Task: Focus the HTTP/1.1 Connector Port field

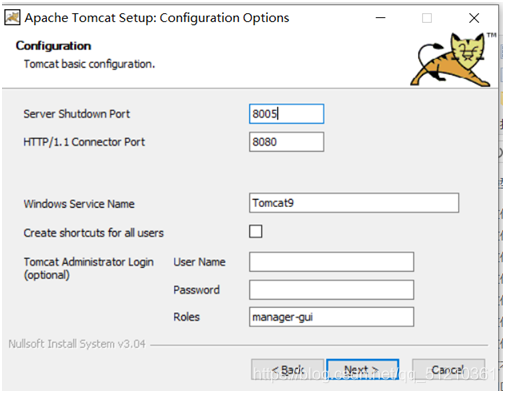Action: [x=286, y=142]
